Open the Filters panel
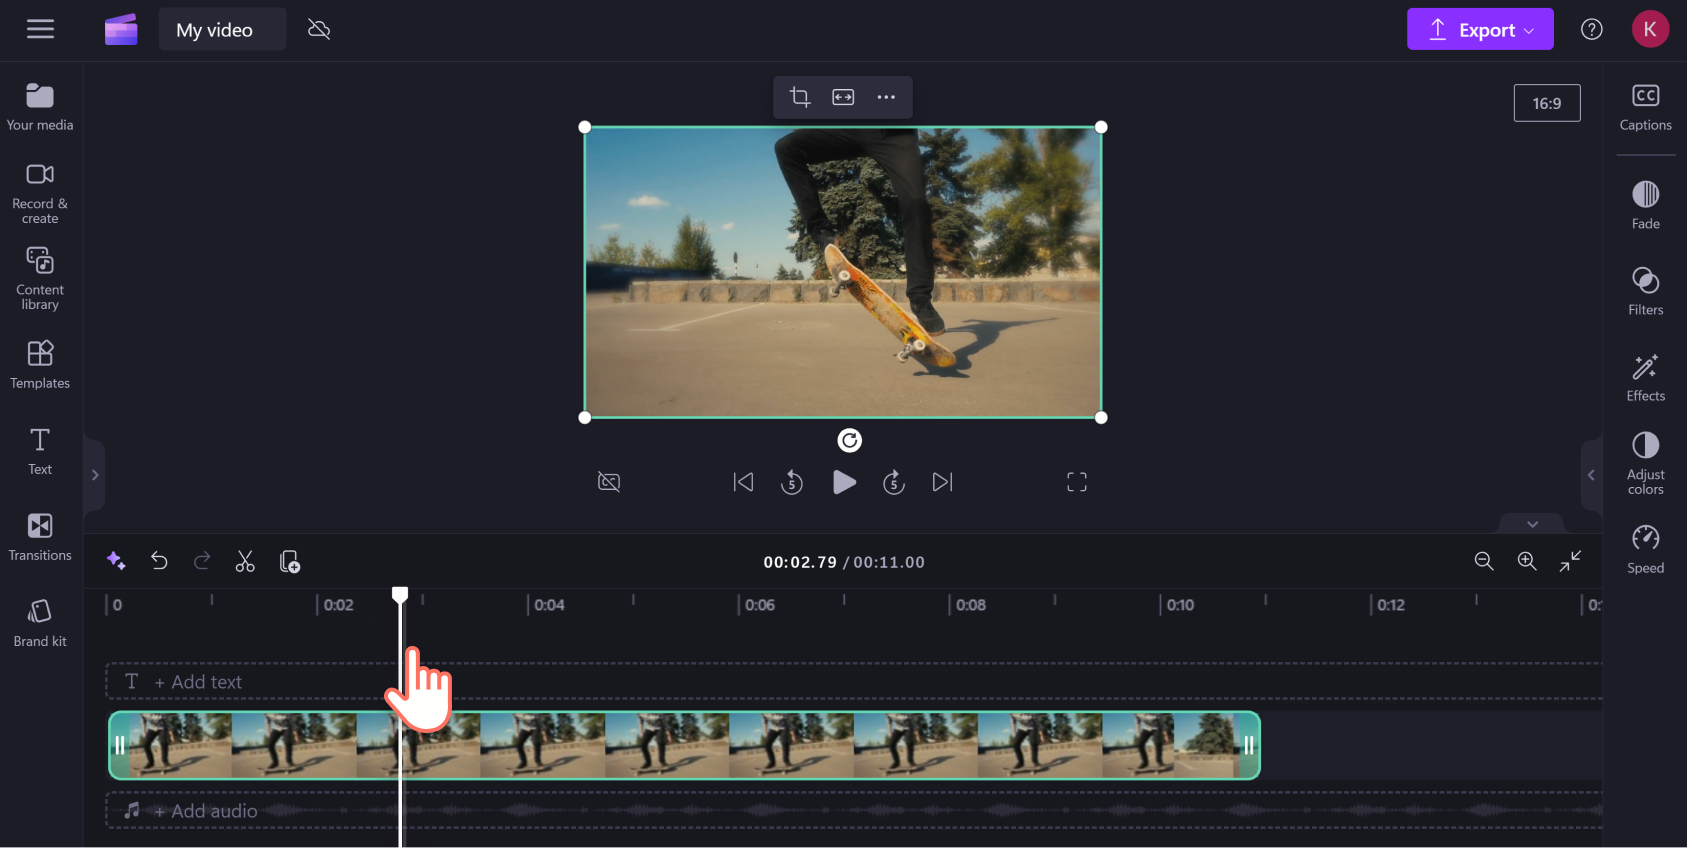Screen dimensions: 1687x848 [1645, 291]
